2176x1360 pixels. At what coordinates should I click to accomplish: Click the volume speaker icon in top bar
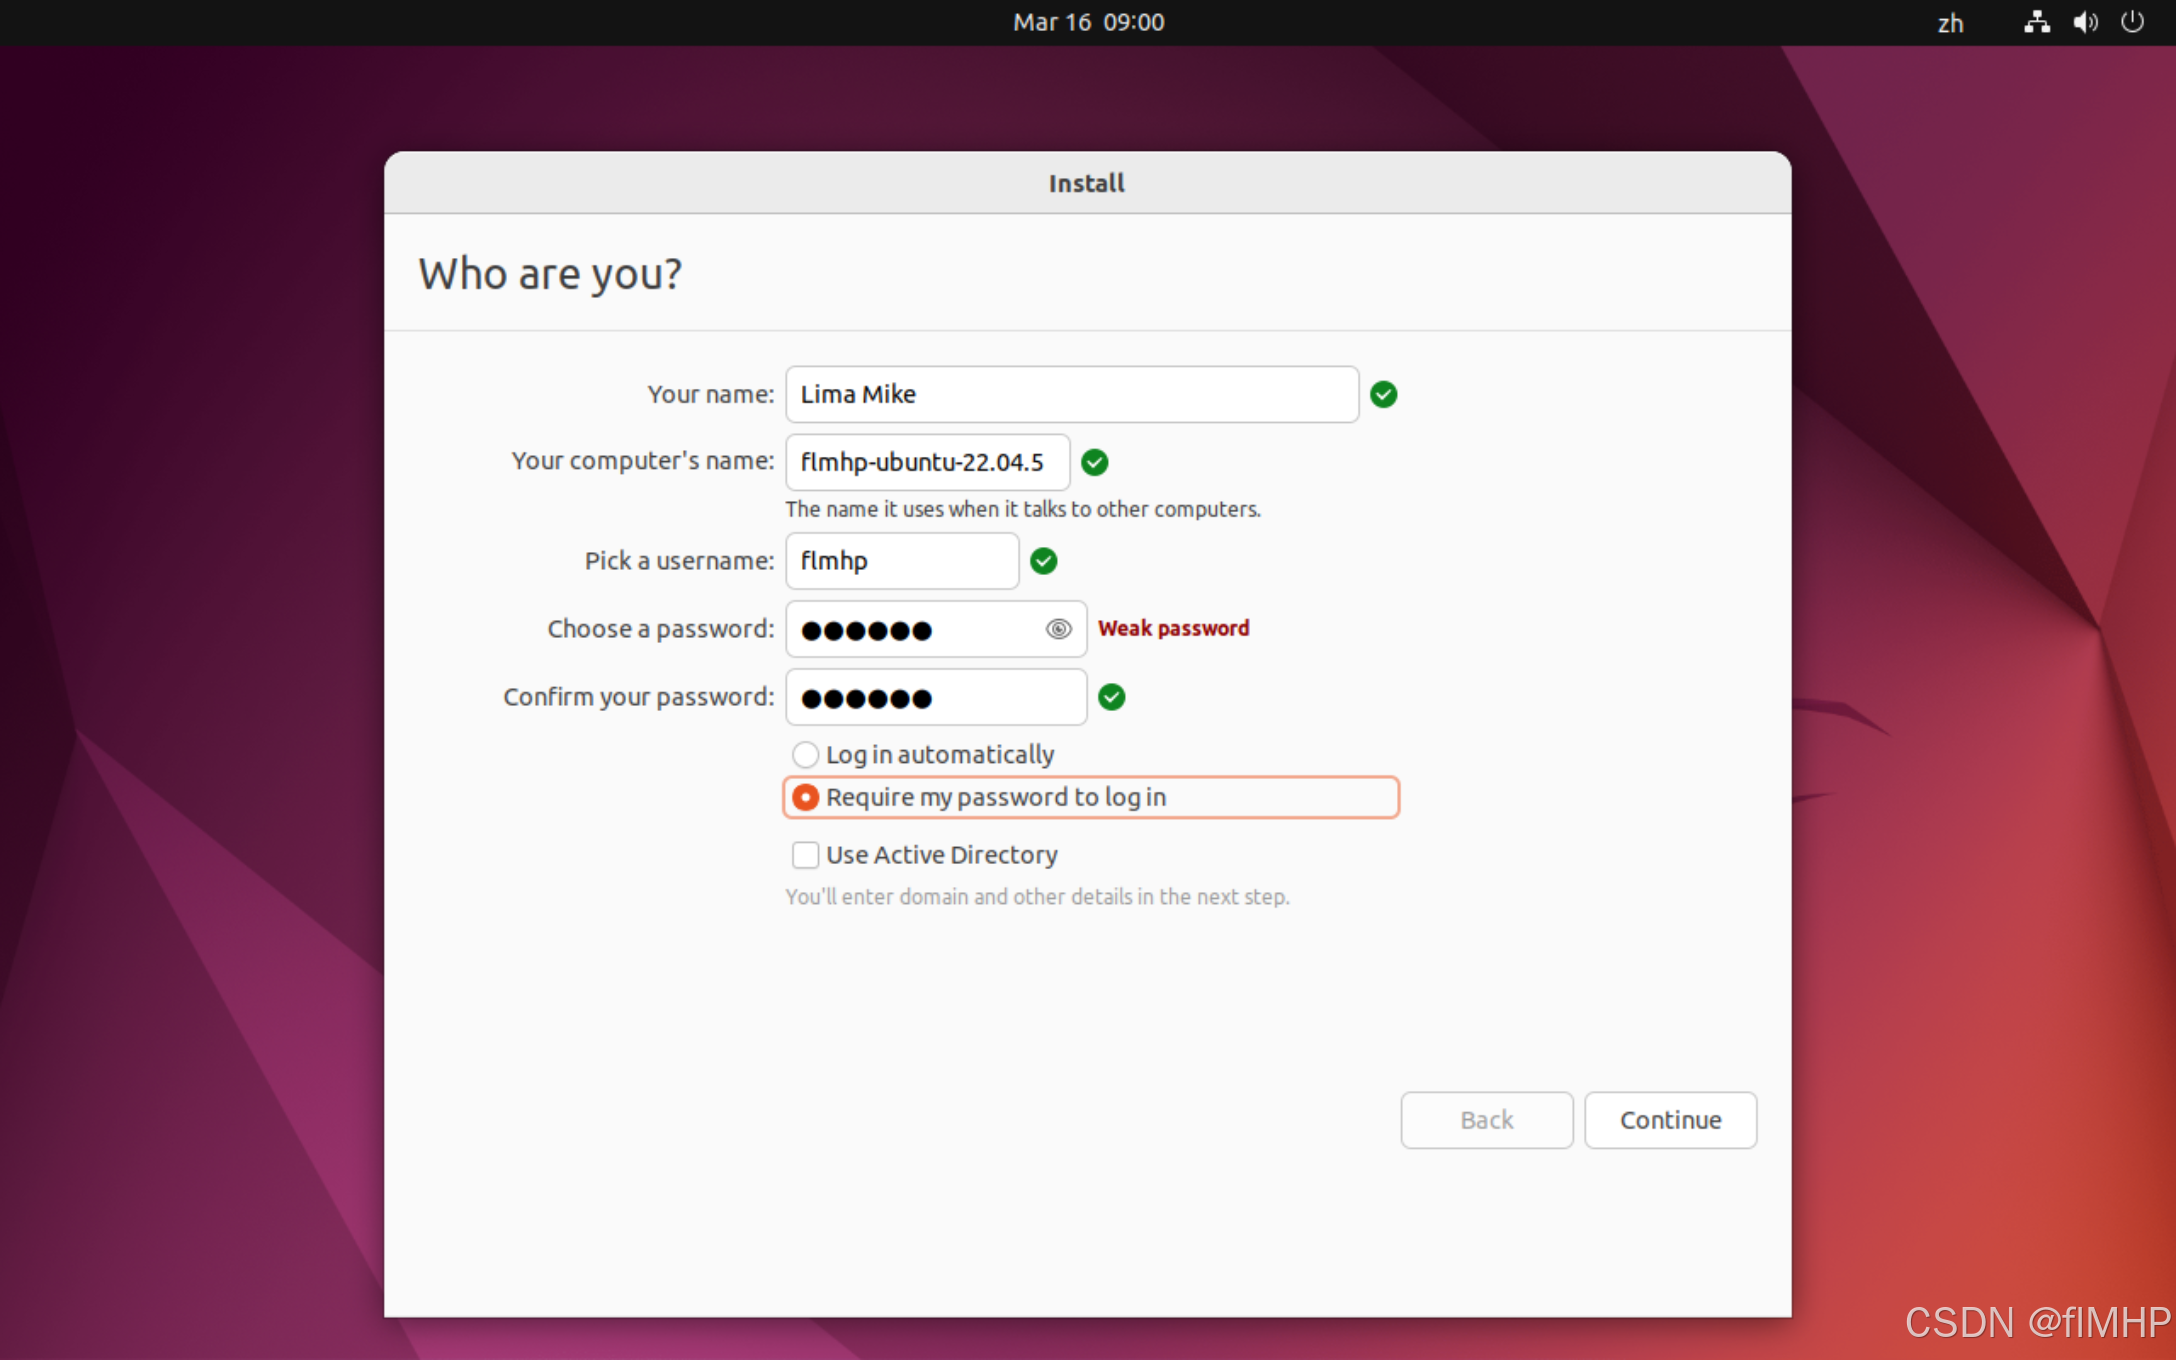pos(2084,22)
